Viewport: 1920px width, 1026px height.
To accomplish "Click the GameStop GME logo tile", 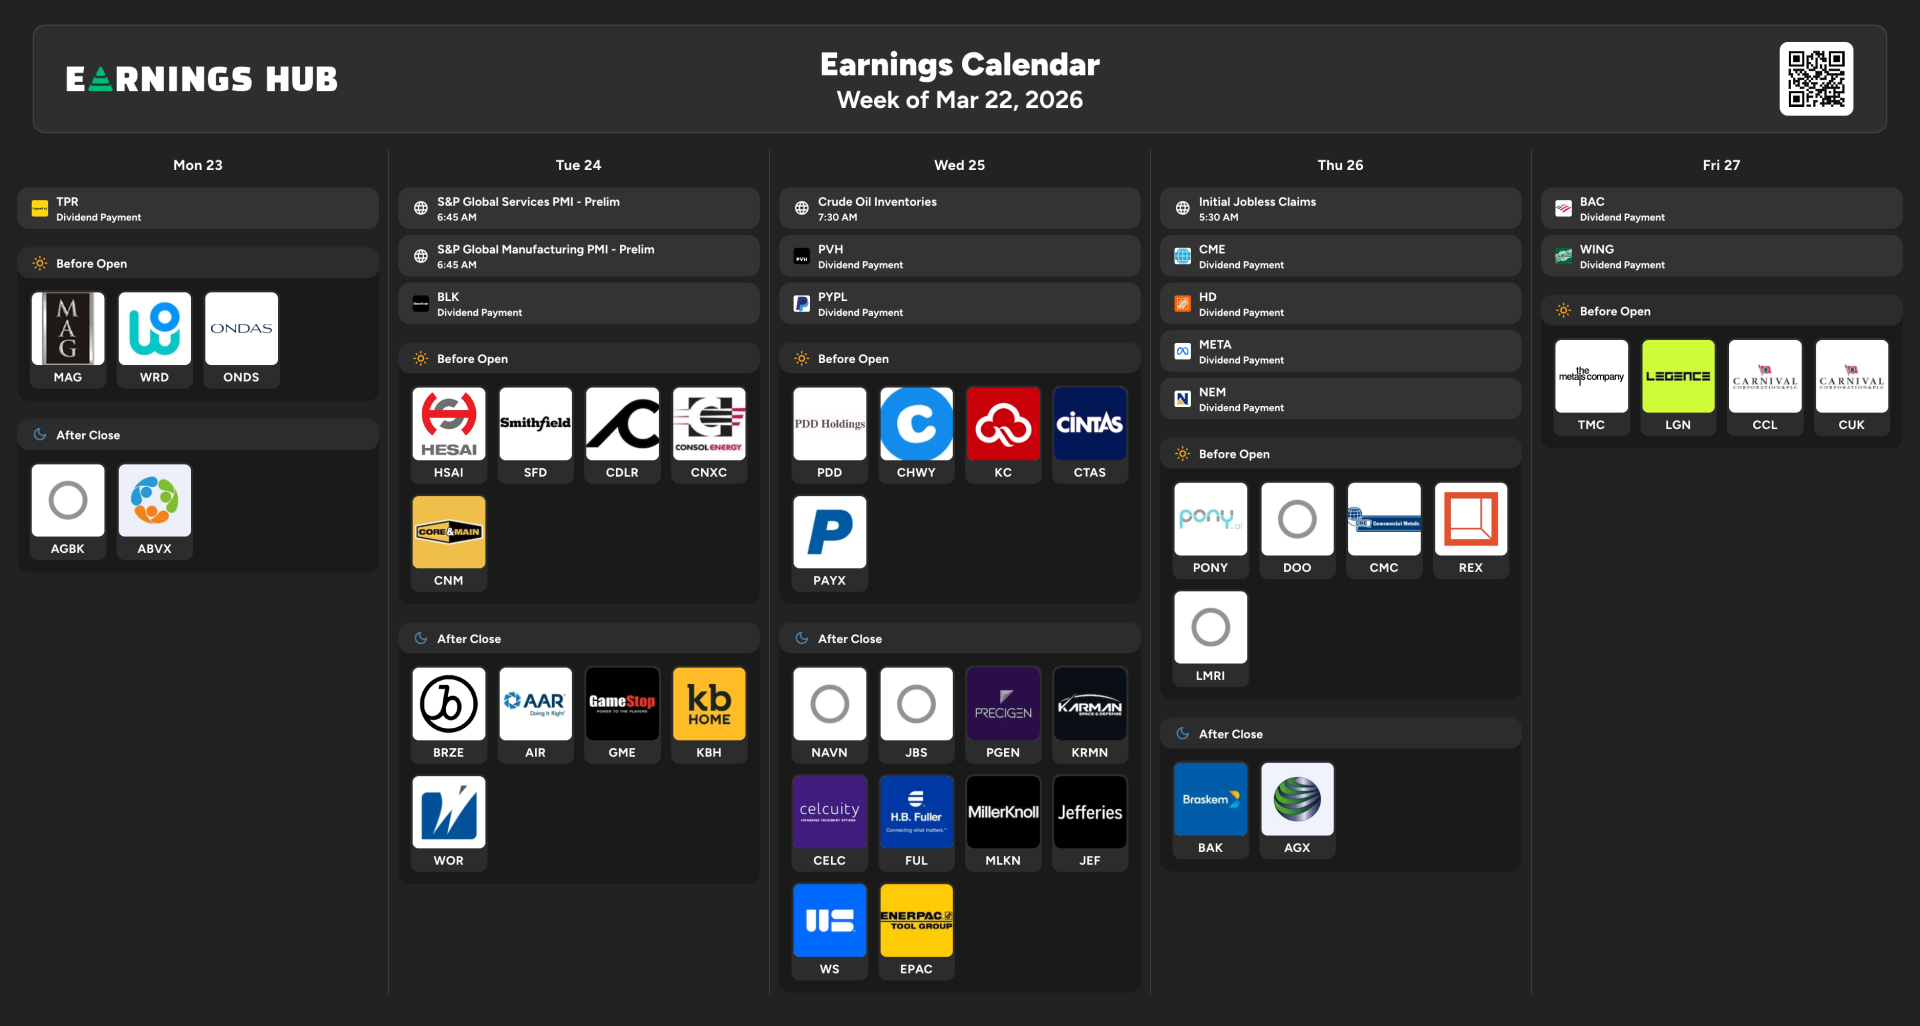I will [x=621, y=704].
